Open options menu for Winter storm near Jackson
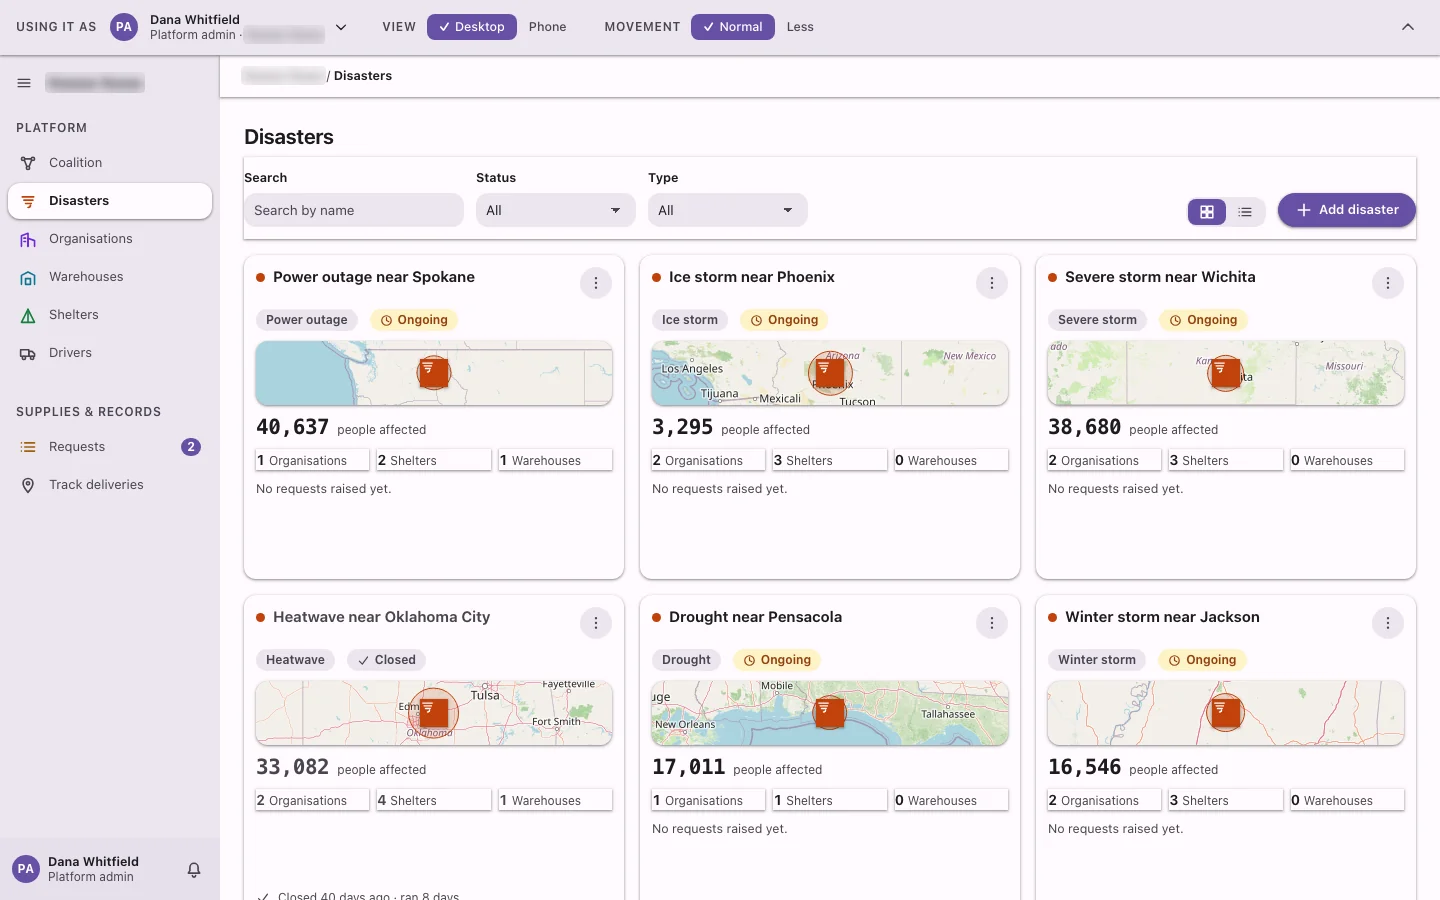 click(x=1388, y=623)
